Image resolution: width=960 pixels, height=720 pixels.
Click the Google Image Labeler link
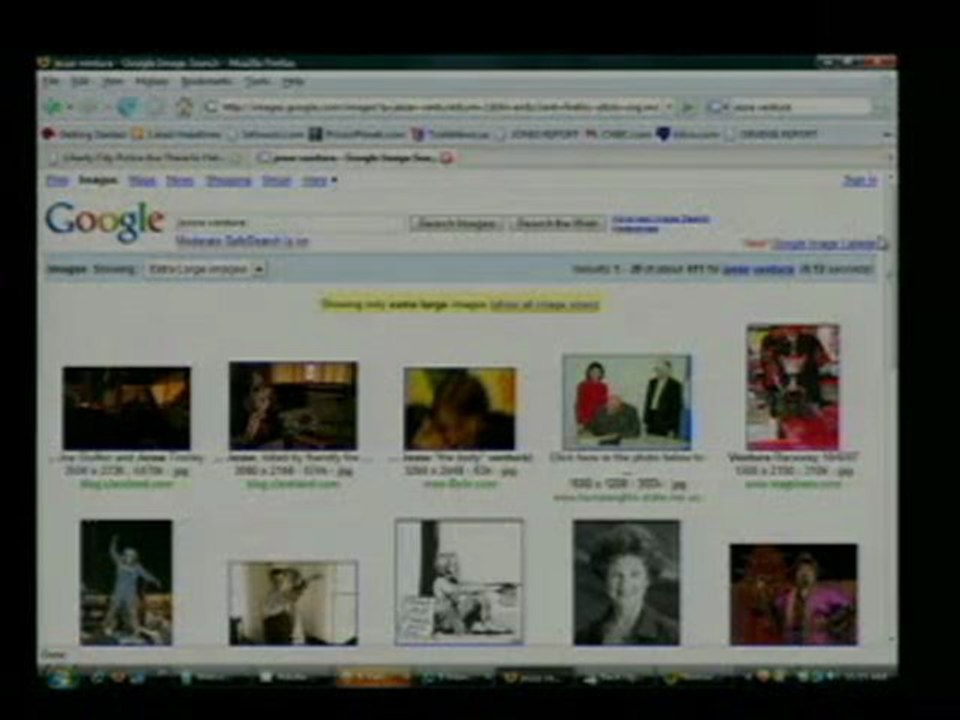point(824,244)
